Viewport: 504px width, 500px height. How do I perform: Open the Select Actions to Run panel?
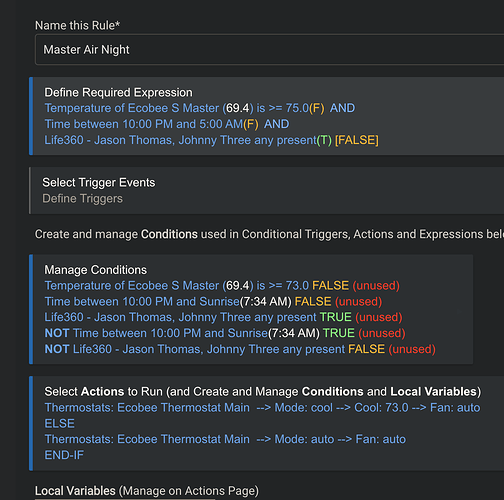click(x=263, y=391)
